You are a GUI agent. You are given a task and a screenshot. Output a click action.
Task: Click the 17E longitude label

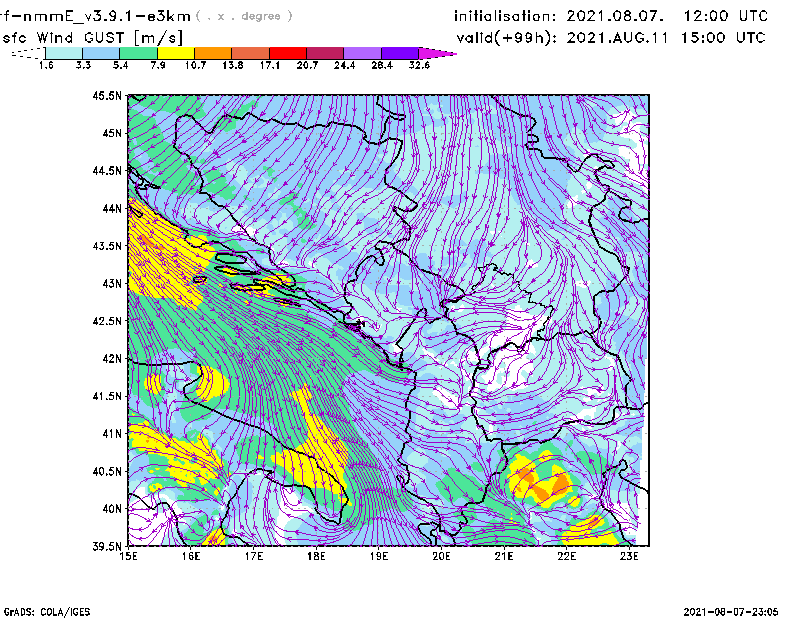pos(254,556)
